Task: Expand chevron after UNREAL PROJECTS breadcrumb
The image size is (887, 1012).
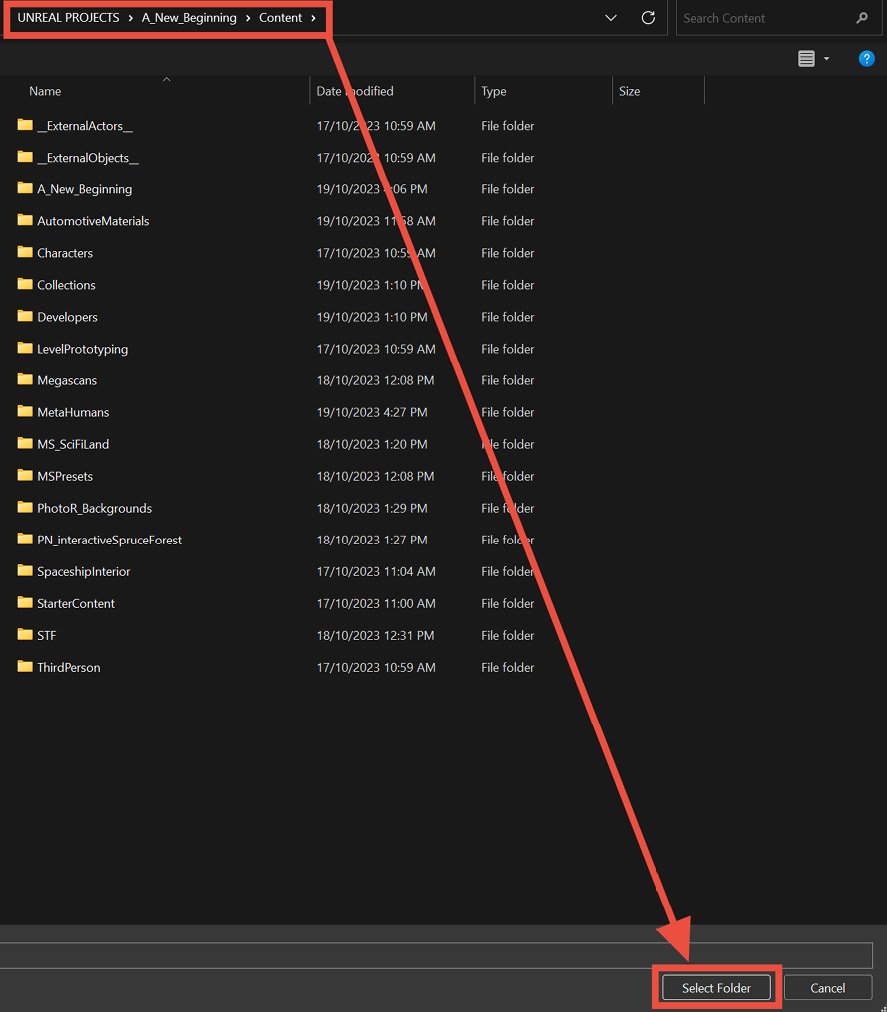Action: tap(130, 18)
